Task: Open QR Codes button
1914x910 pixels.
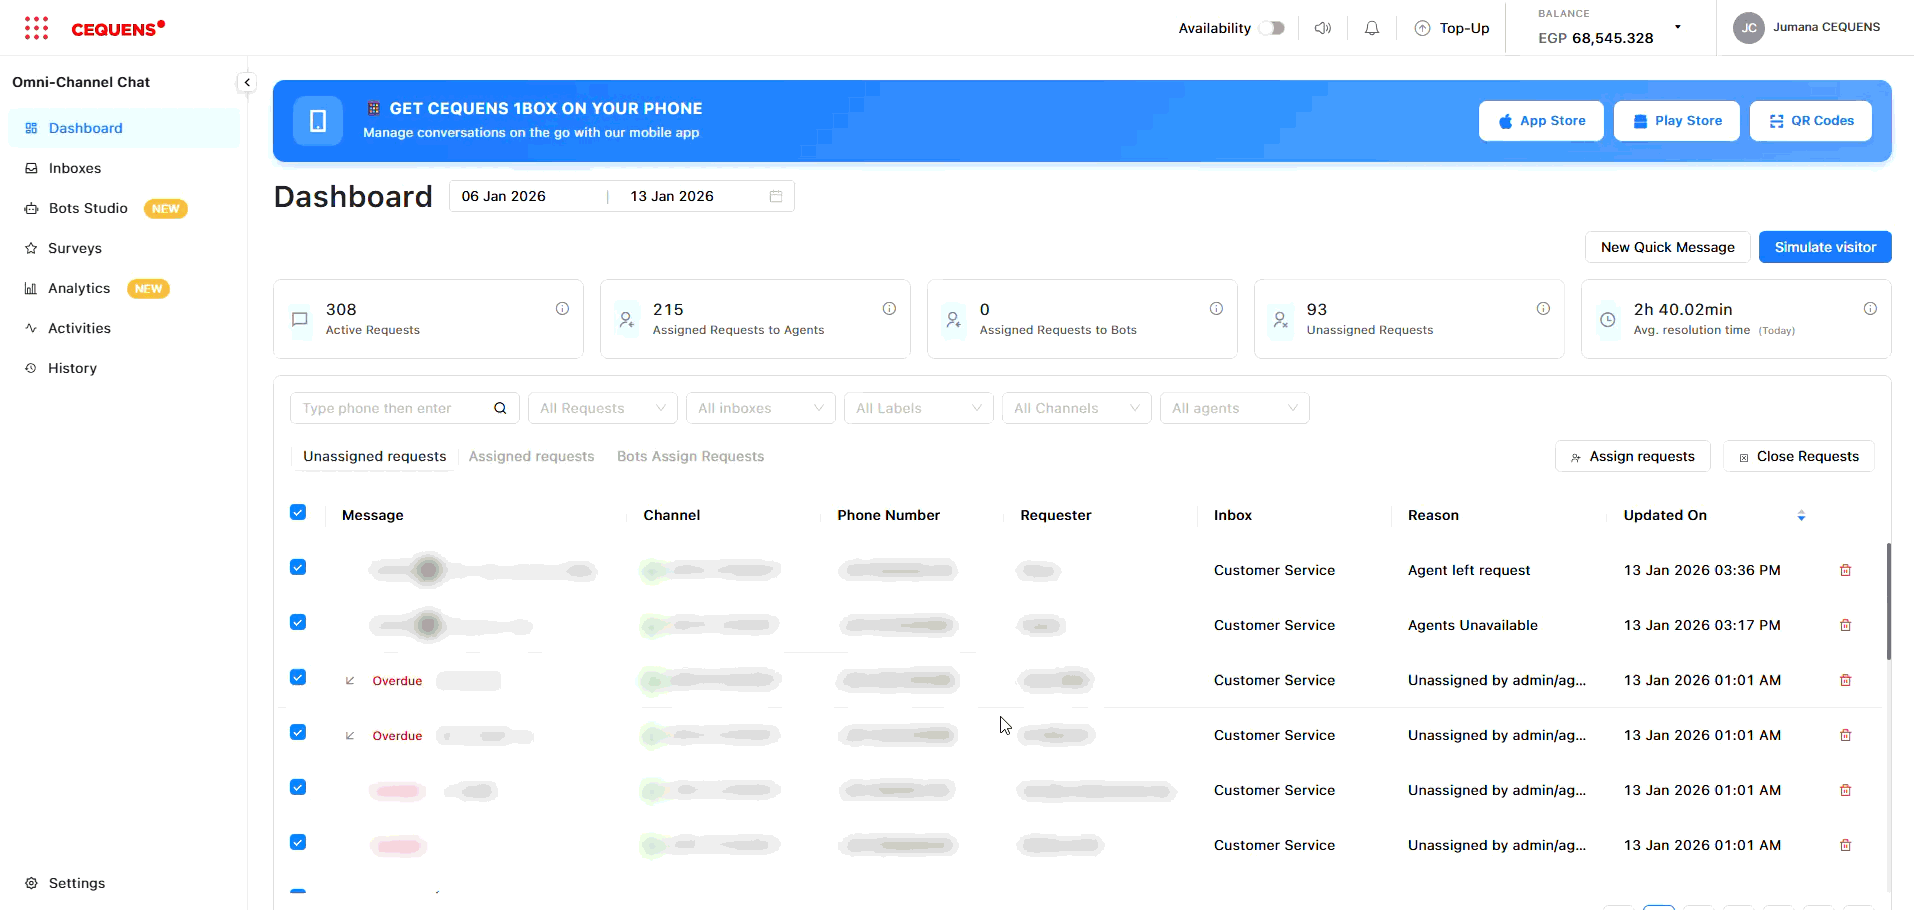Action: click(x=1811, y=121)
